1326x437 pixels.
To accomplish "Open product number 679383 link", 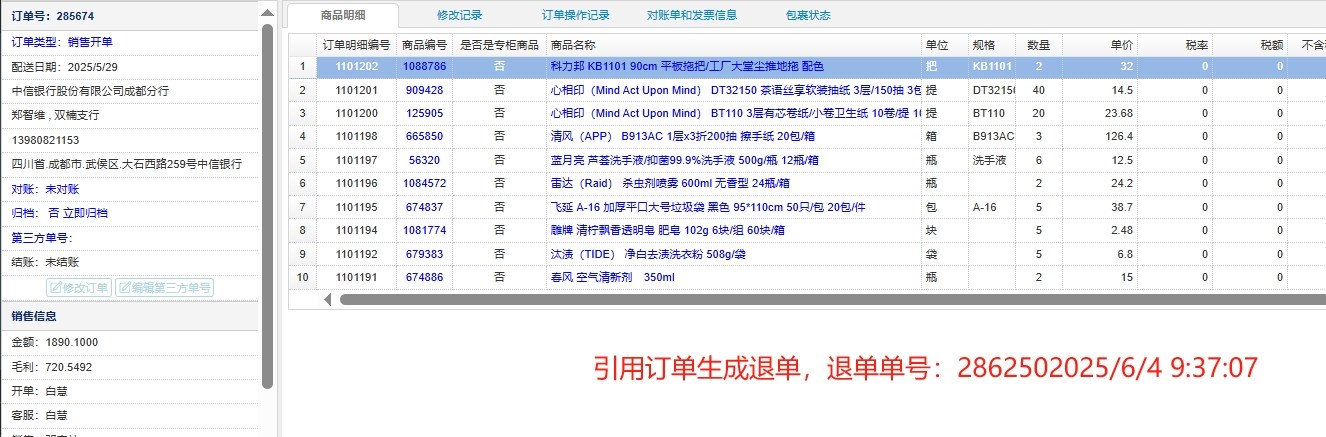I will click(x=424, y=254).
